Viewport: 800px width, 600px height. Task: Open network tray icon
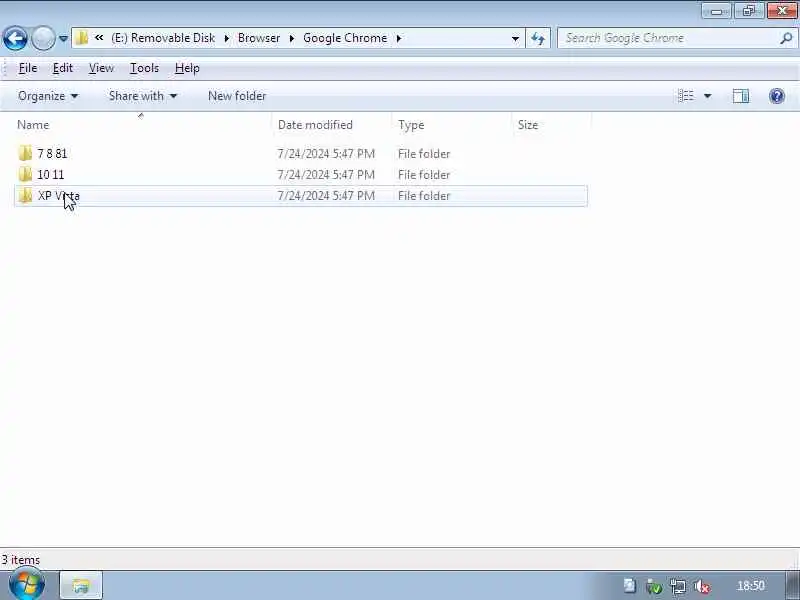[678, 586]
